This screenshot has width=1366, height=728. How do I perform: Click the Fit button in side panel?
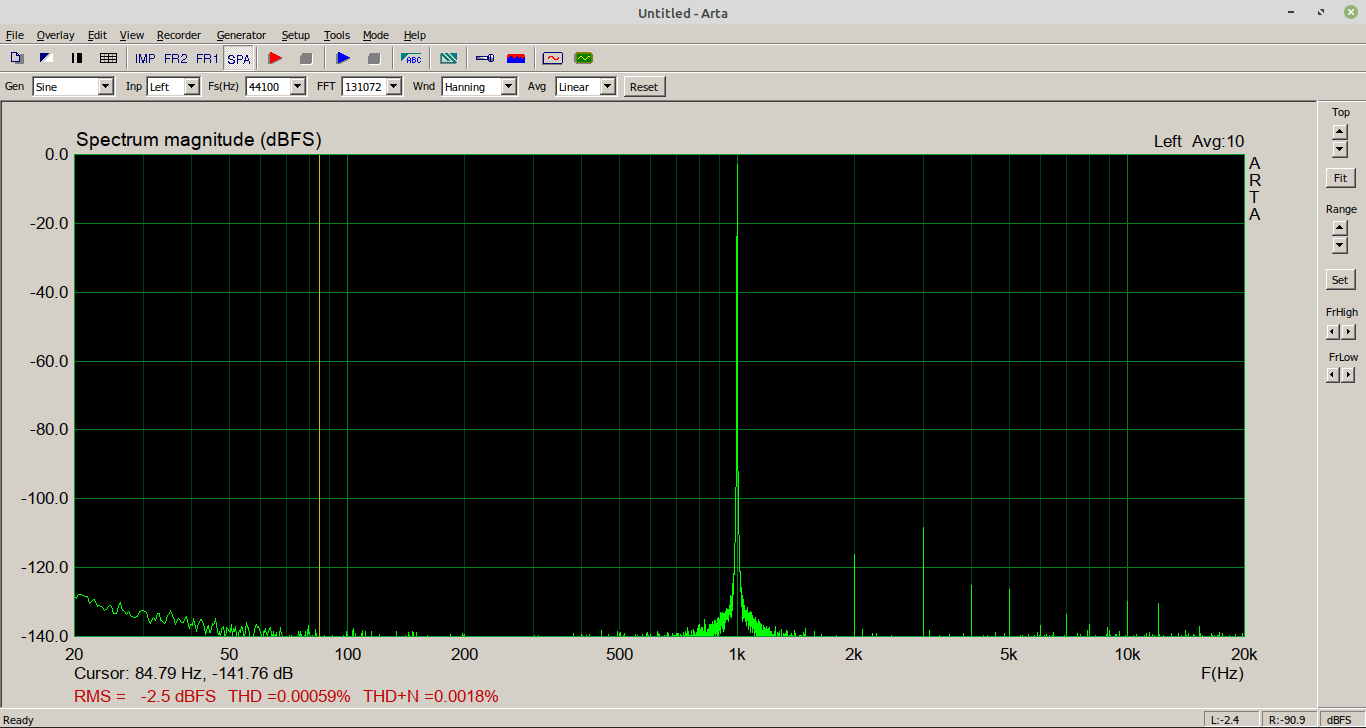(1340, 178)
